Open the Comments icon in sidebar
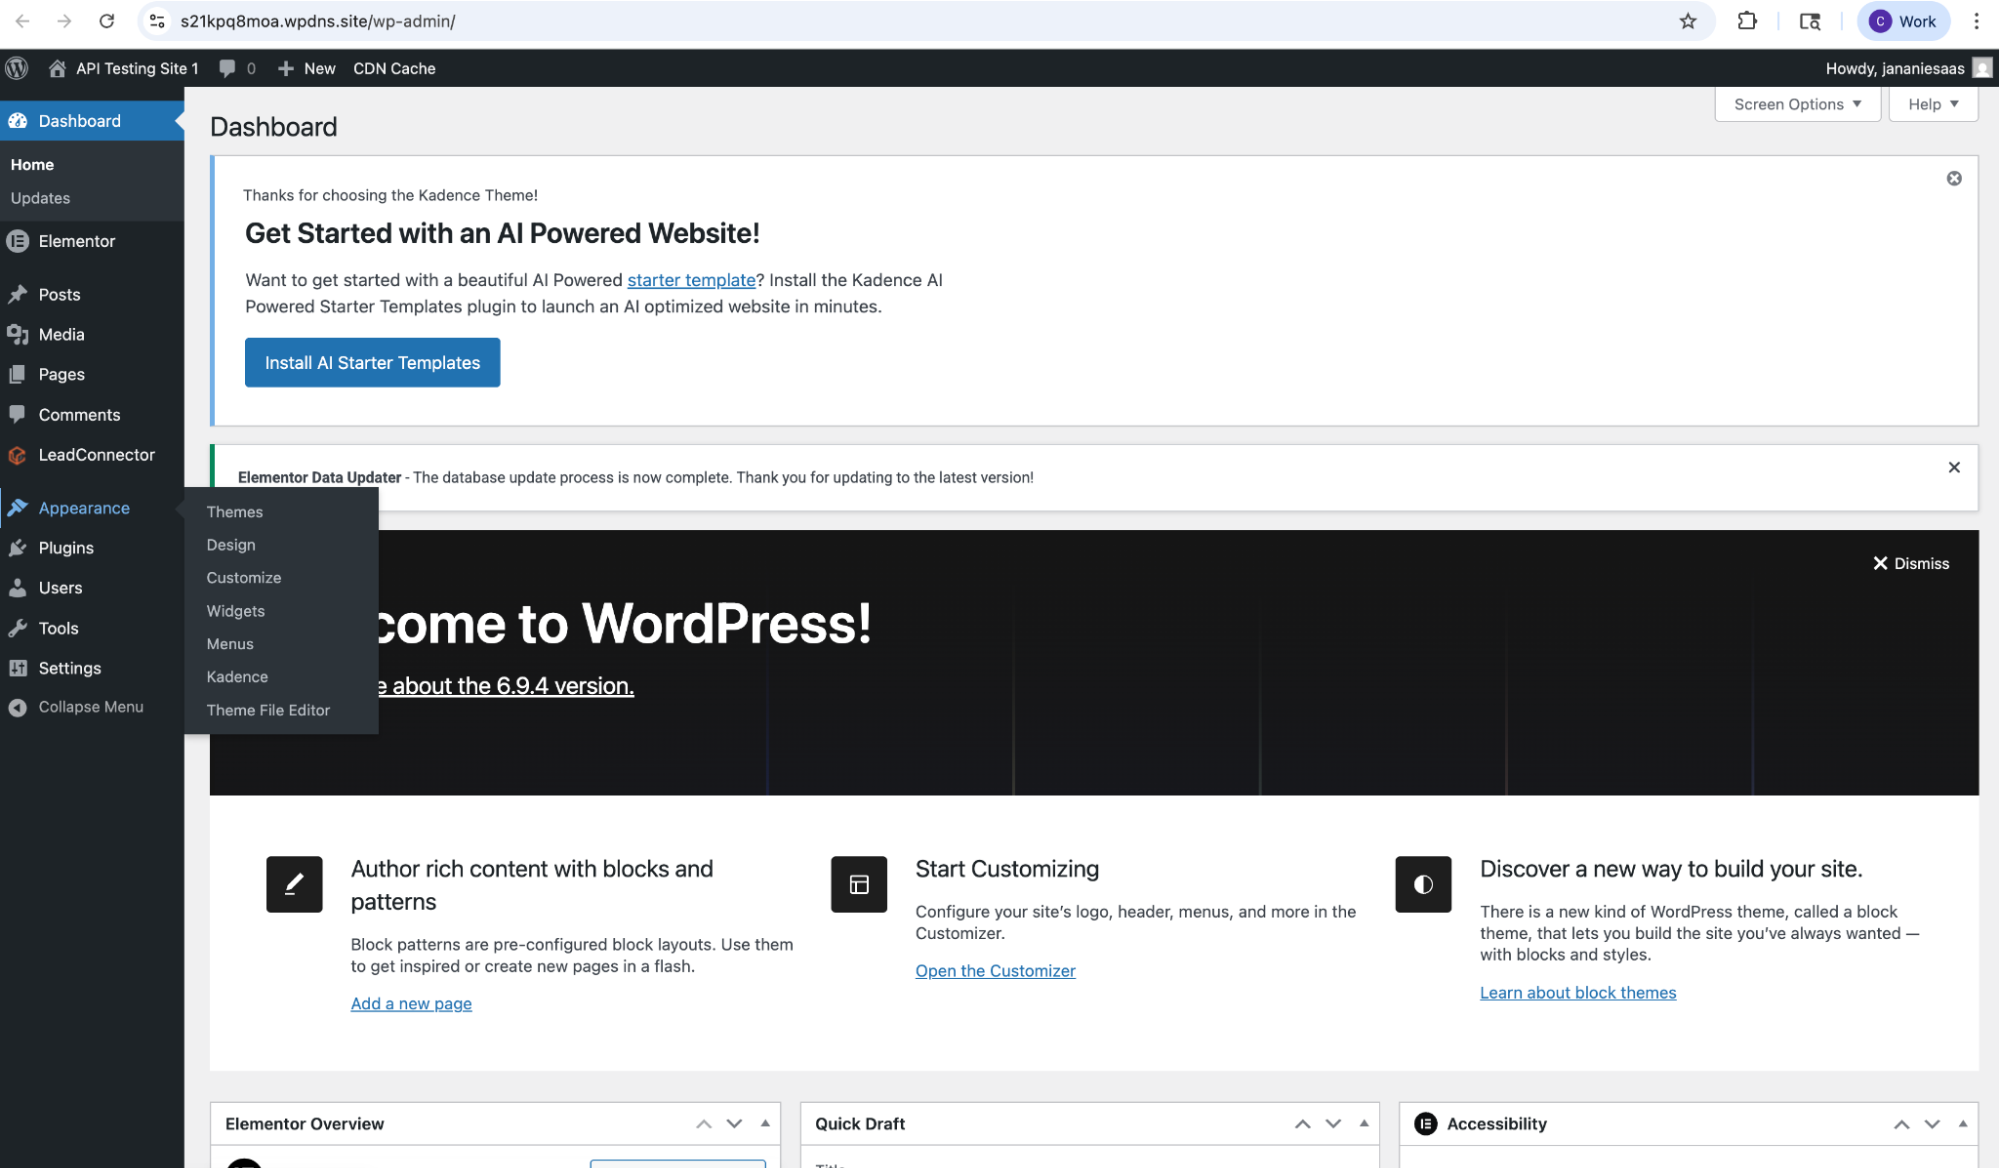Viewport: 1999px width, 1169px height. coord(18,414)
